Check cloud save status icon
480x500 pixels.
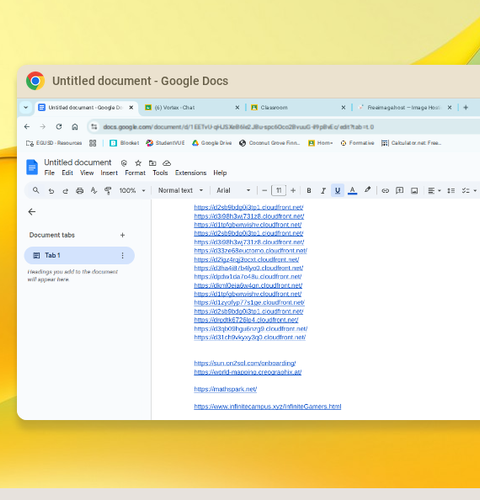click(x=167, y=163)
